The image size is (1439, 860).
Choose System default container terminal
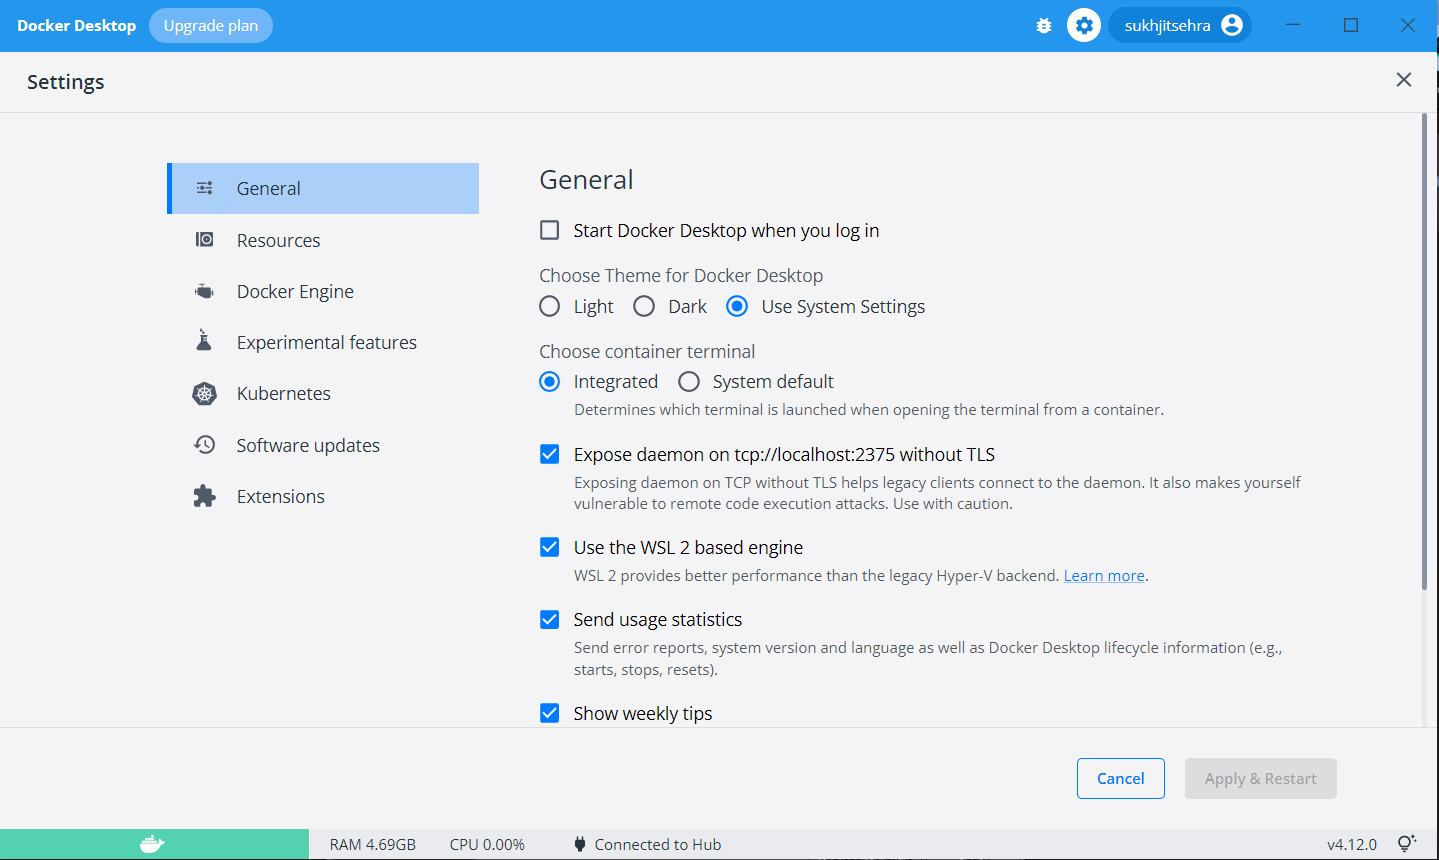pos(689,381)
